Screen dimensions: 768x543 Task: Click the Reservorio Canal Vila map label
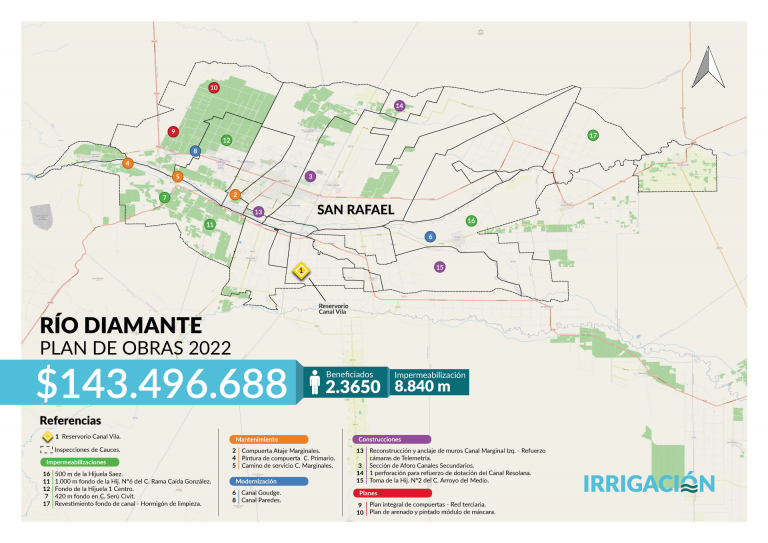point(333,307)
